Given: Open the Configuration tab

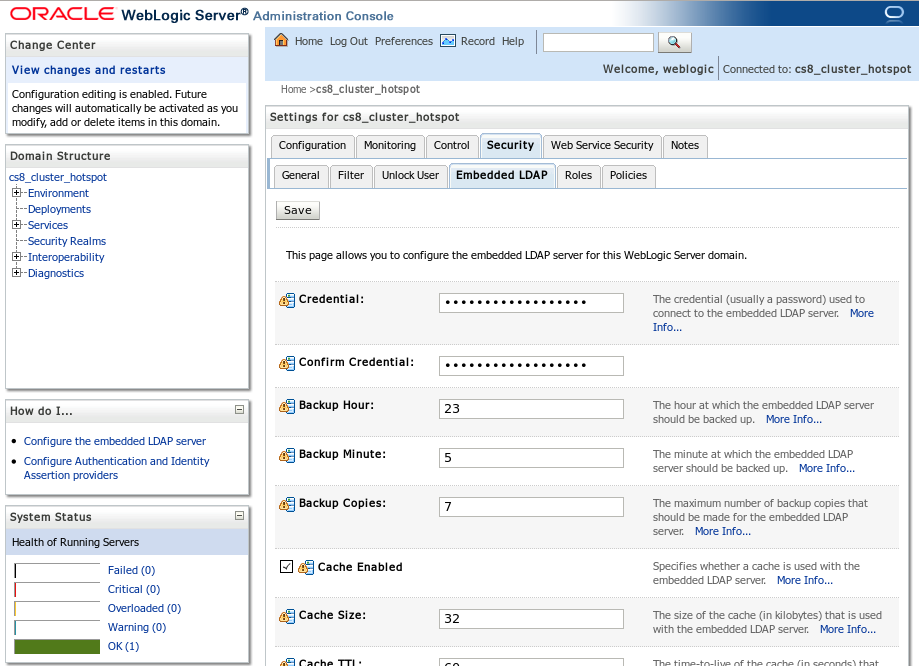Looking at the screenshot, I should 312,146.
